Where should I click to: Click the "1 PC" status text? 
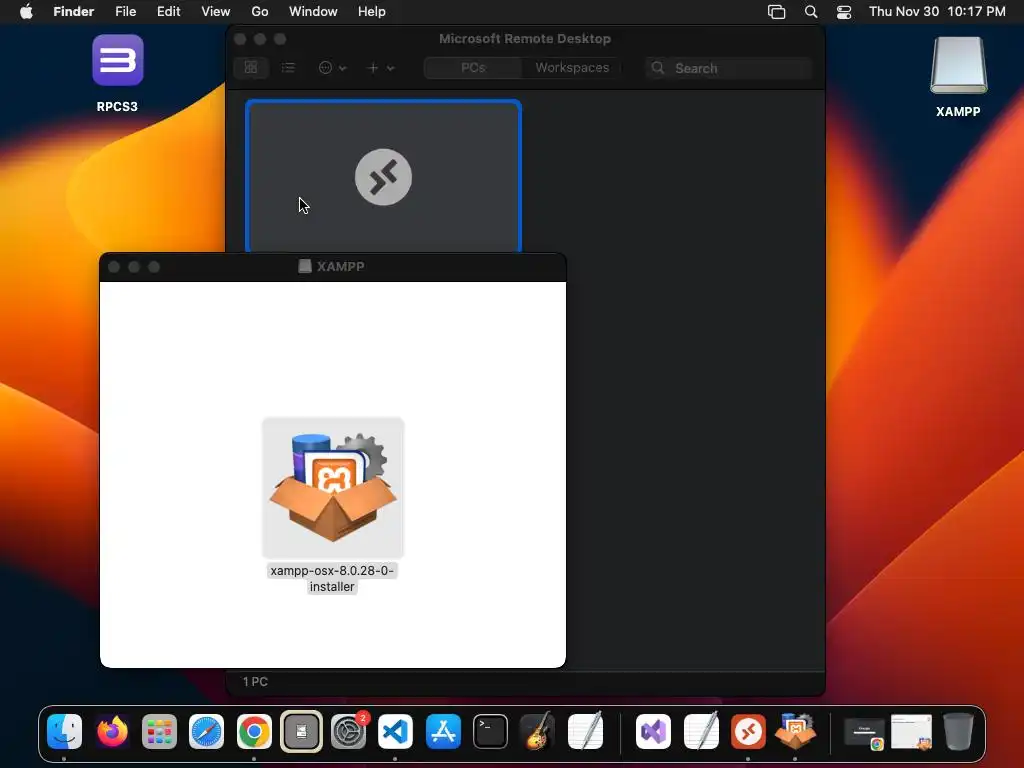coord(255,682)
